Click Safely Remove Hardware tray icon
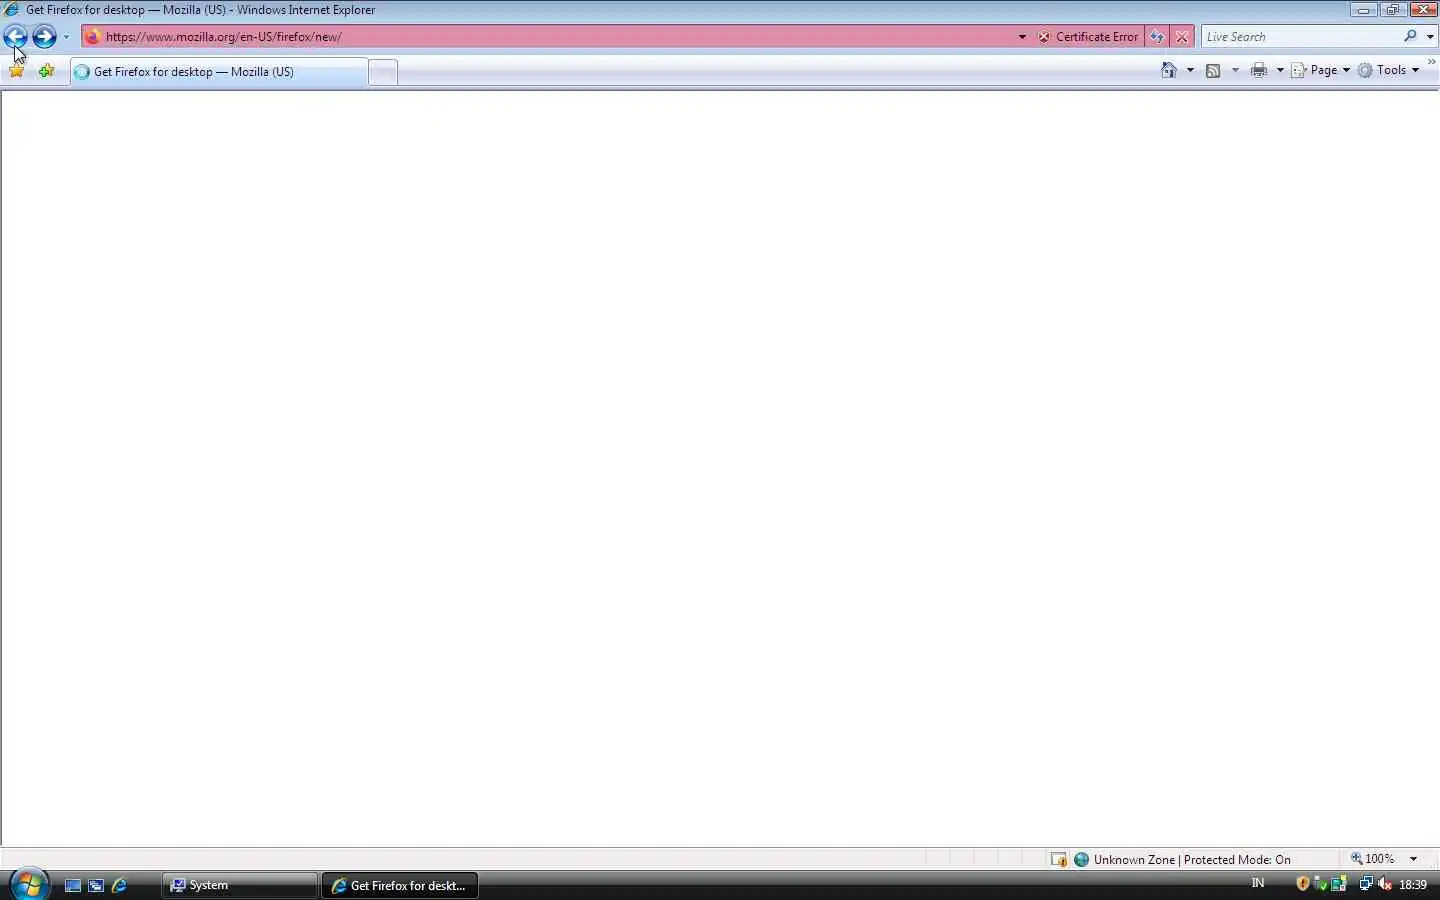 coord(1321,884)
